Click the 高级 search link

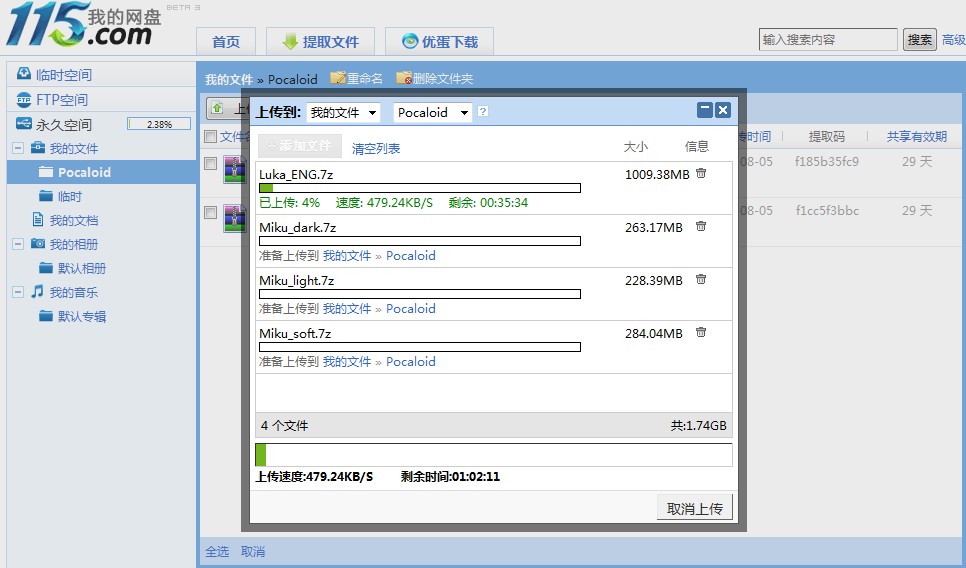click(x=954, y=40)
